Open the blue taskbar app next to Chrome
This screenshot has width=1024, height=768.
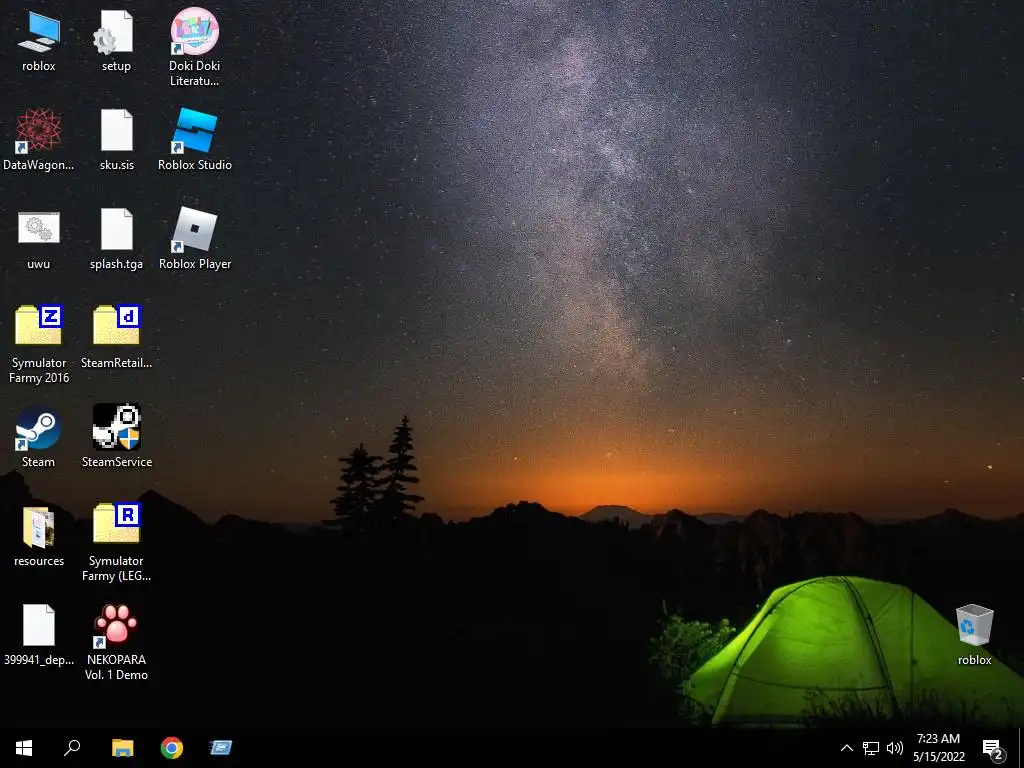pos(221,748)
